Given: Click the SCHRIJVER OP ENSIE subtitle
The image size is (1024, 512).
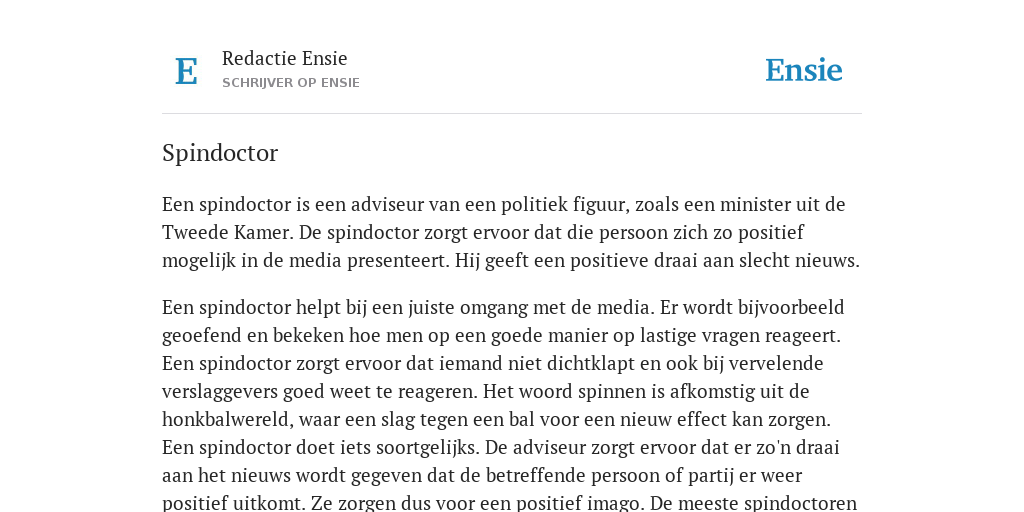Looking at the screenshot, I should (291, 83).
